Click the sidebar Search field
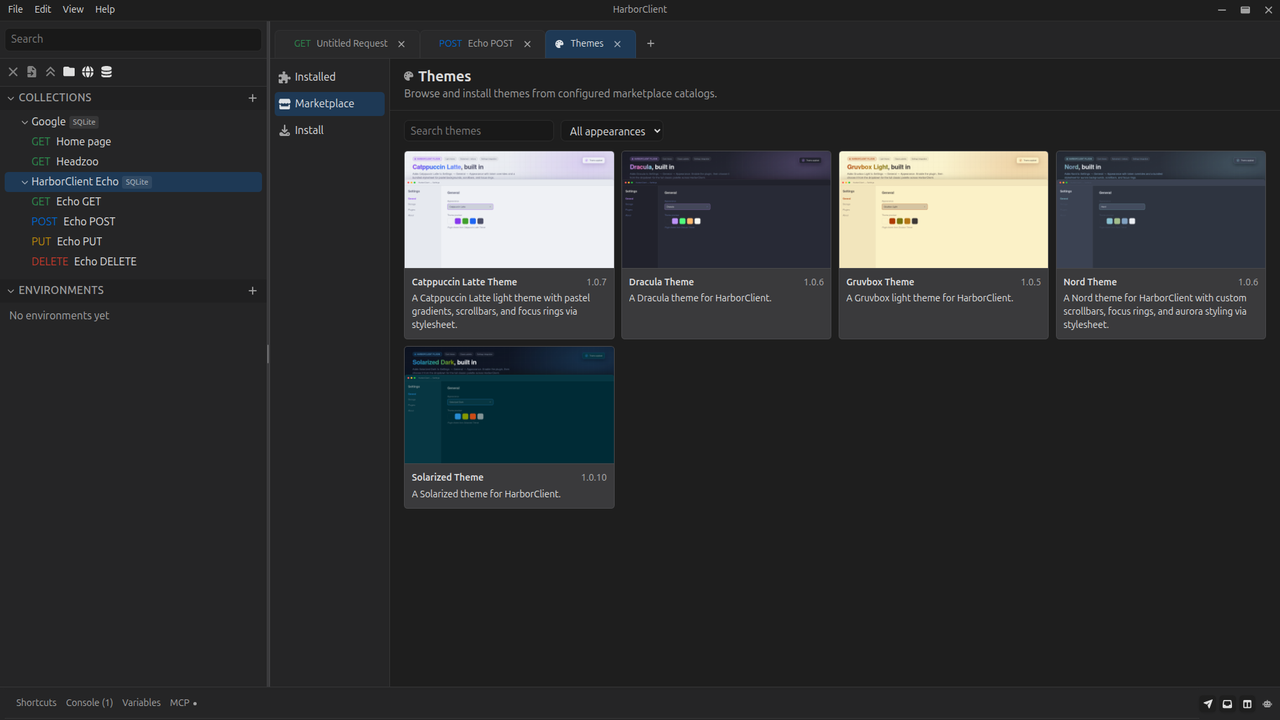 tap(133, 39)
